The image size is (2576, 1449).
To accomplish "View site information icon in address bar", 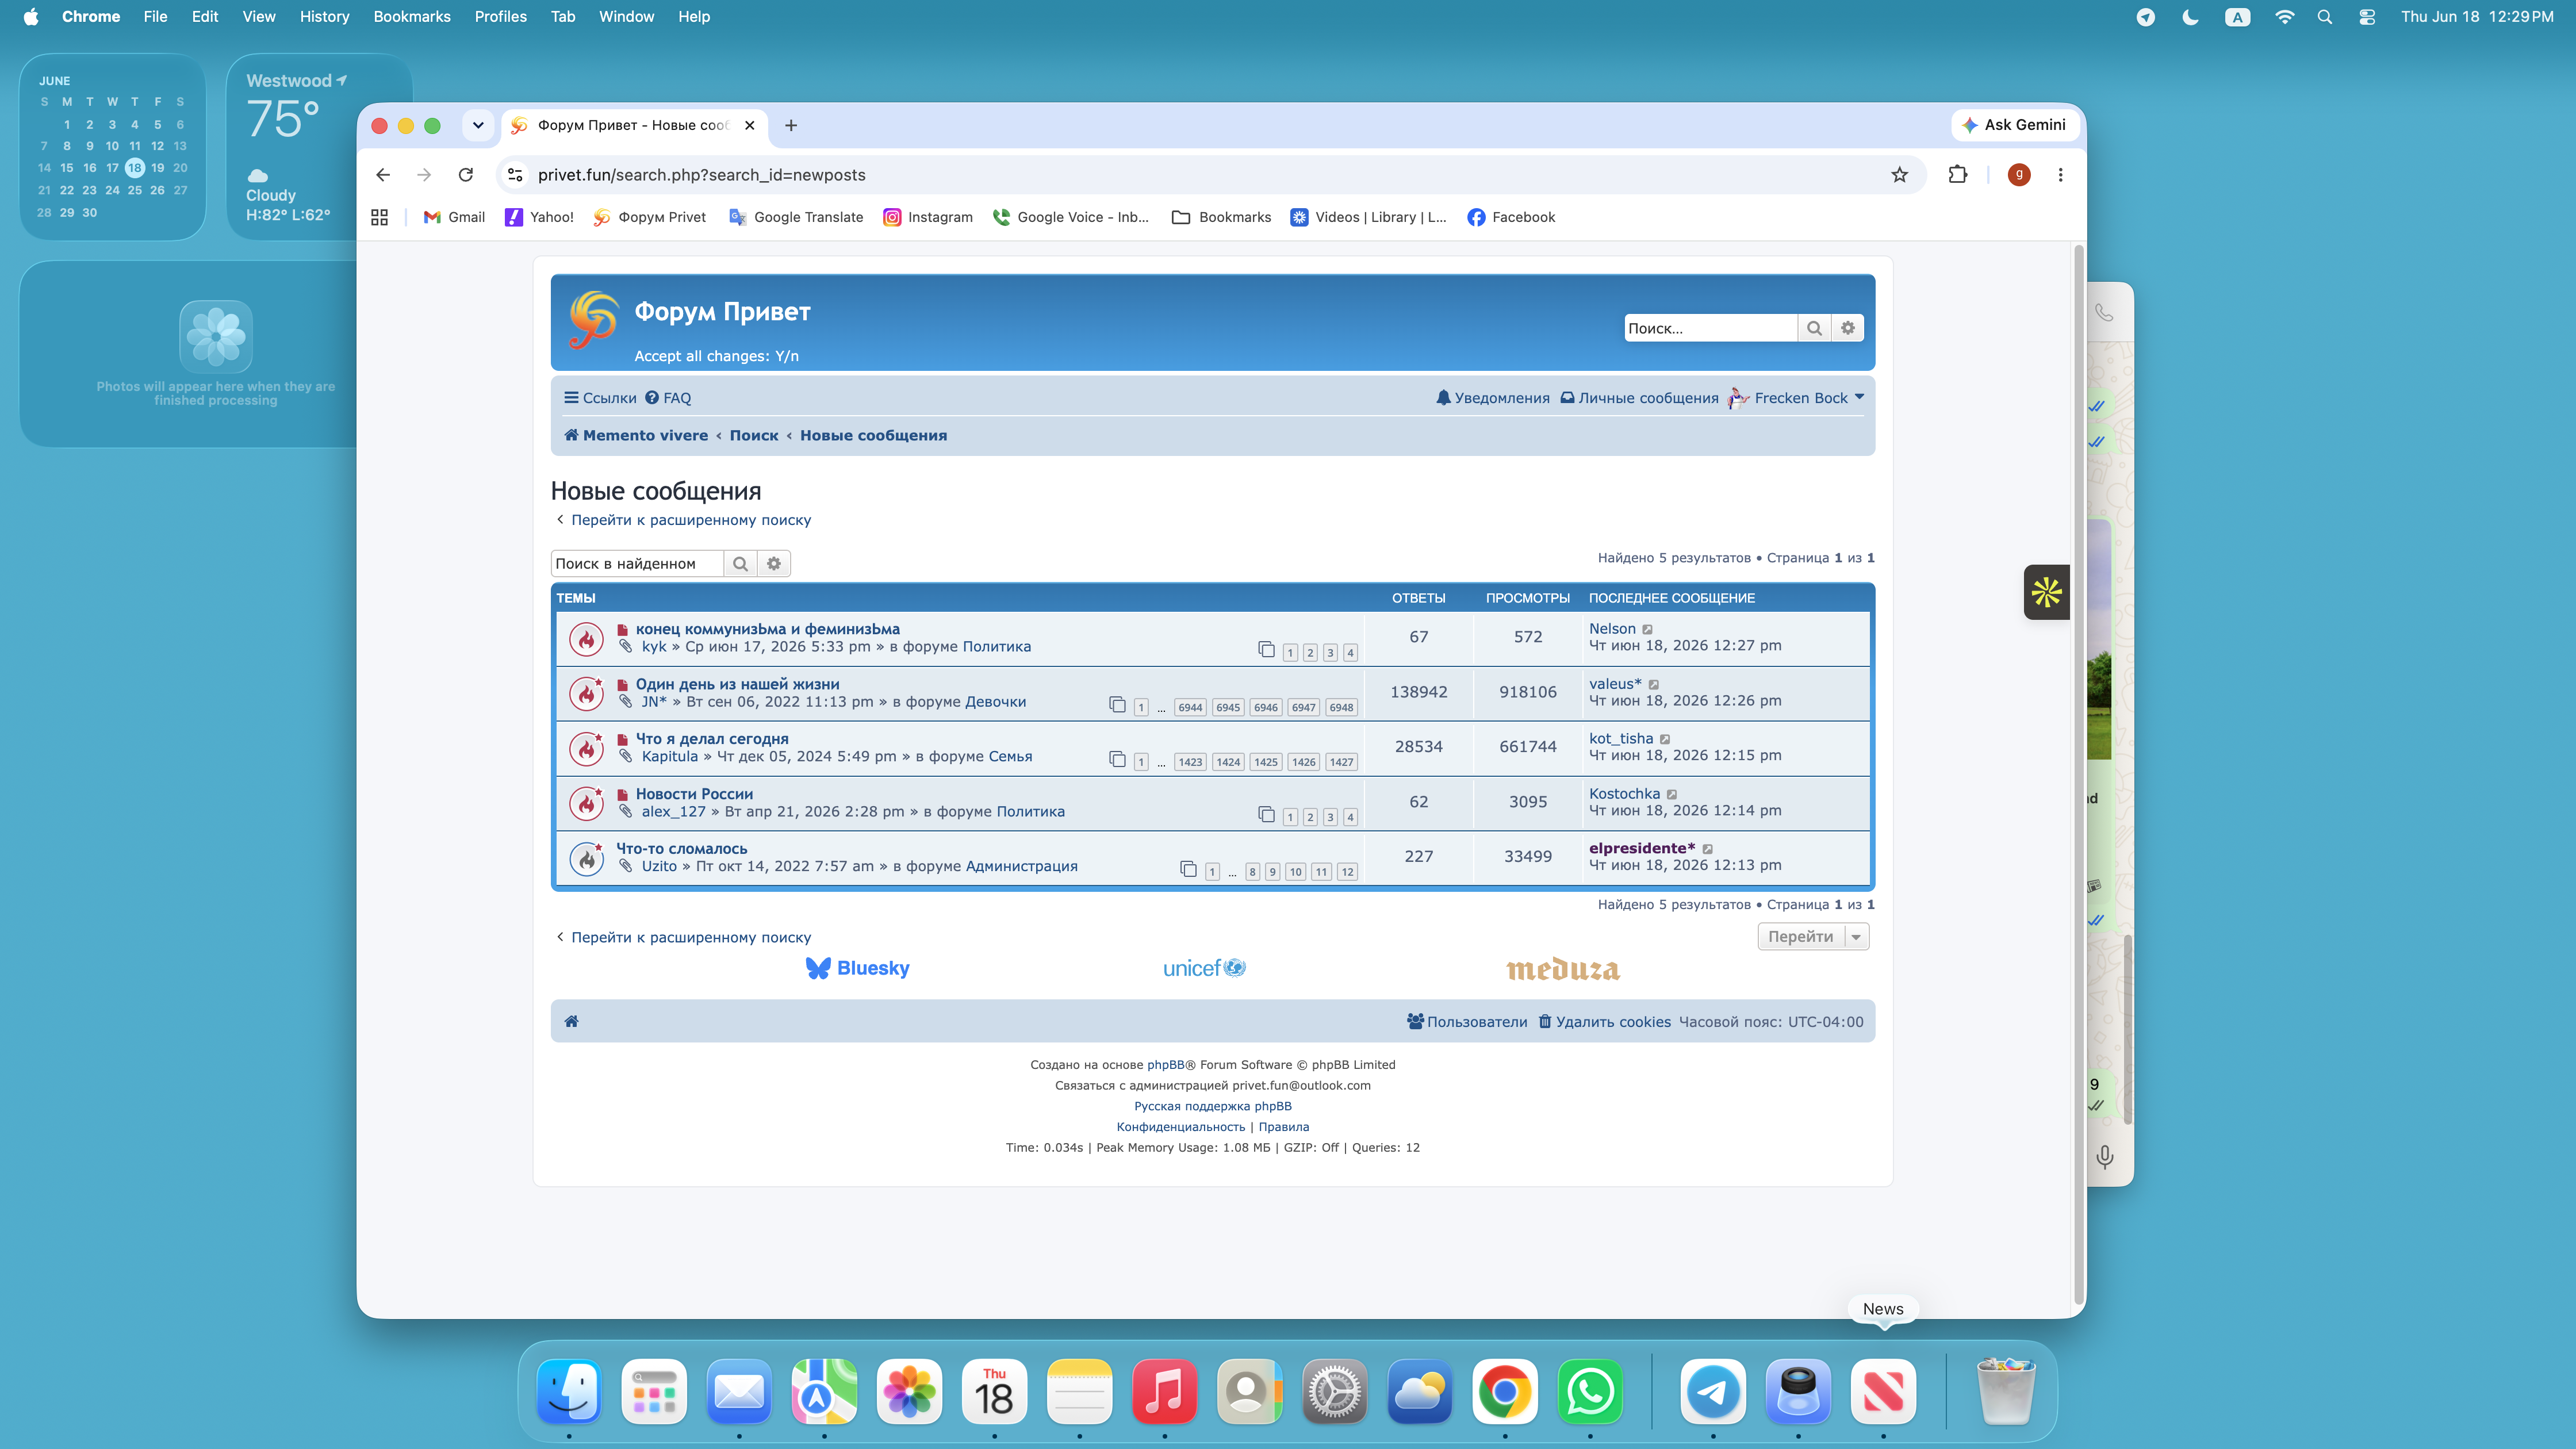I will pos(515,175).
